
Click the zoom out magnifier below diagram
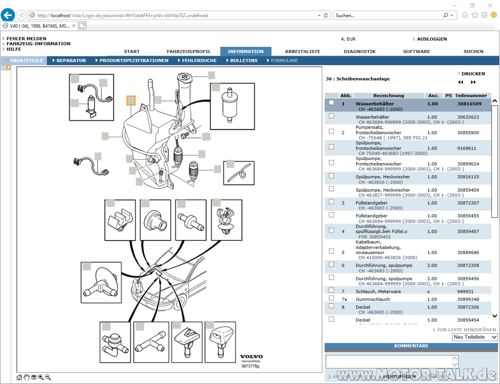point(48,377)
